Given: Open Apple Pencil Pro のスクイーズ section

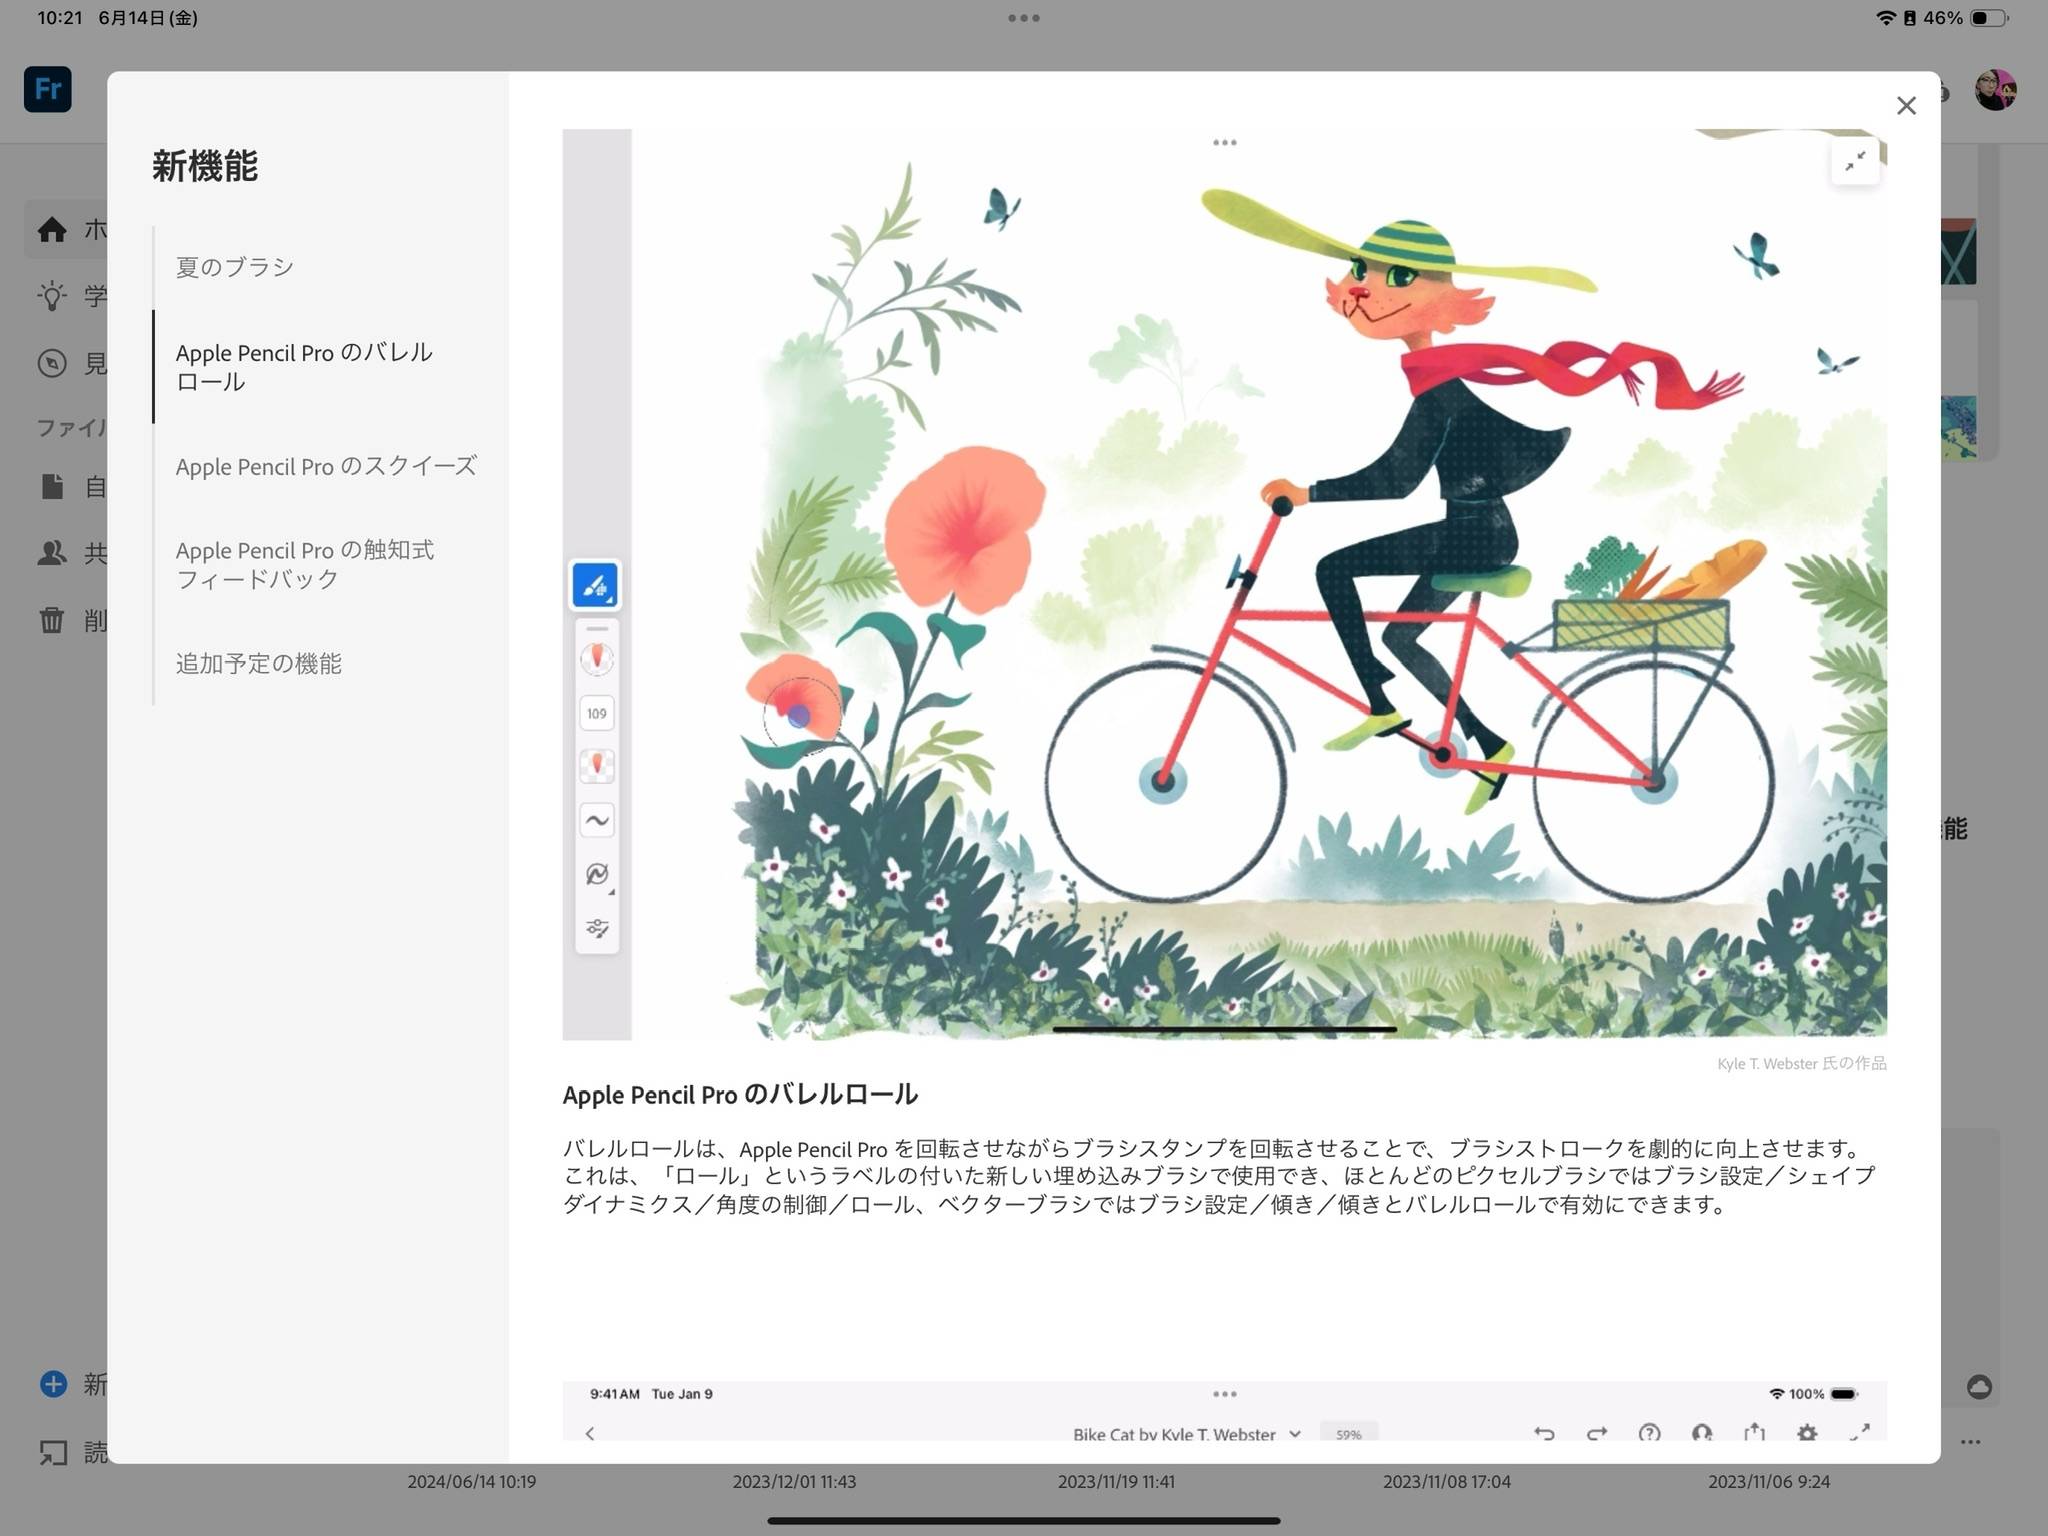Looking at the screenshot, I should coord(326,466).
